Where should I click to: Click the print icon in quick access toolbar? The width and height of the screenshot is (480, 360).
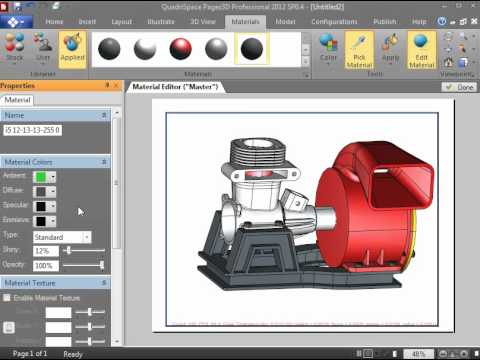point(56,6)
